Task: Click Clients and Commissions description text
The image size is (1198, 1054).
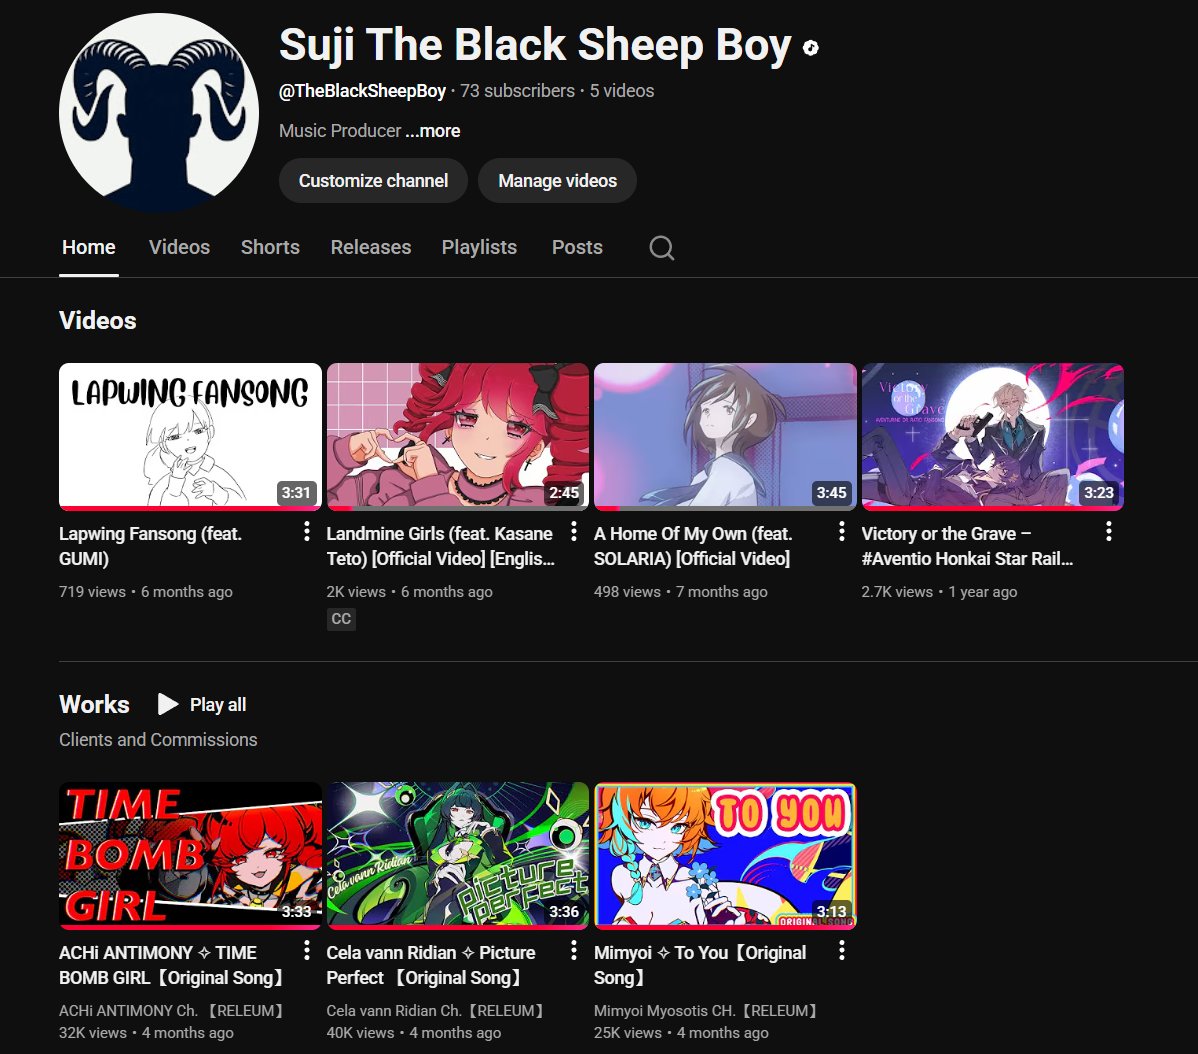Action: [x=158, y=739]
